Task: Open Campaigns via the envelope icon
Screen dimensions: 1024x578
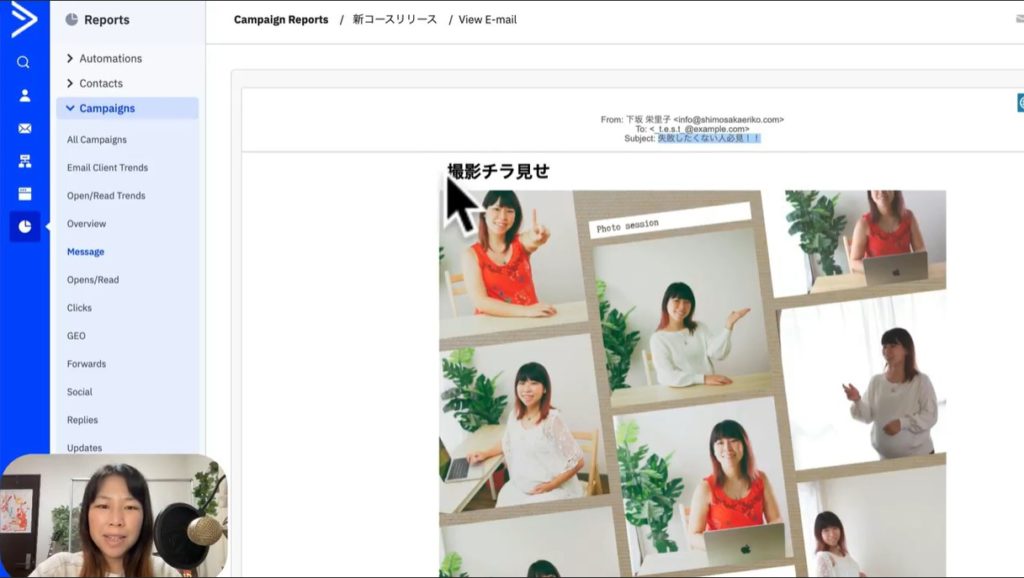Action: click(x=24, y=129)
